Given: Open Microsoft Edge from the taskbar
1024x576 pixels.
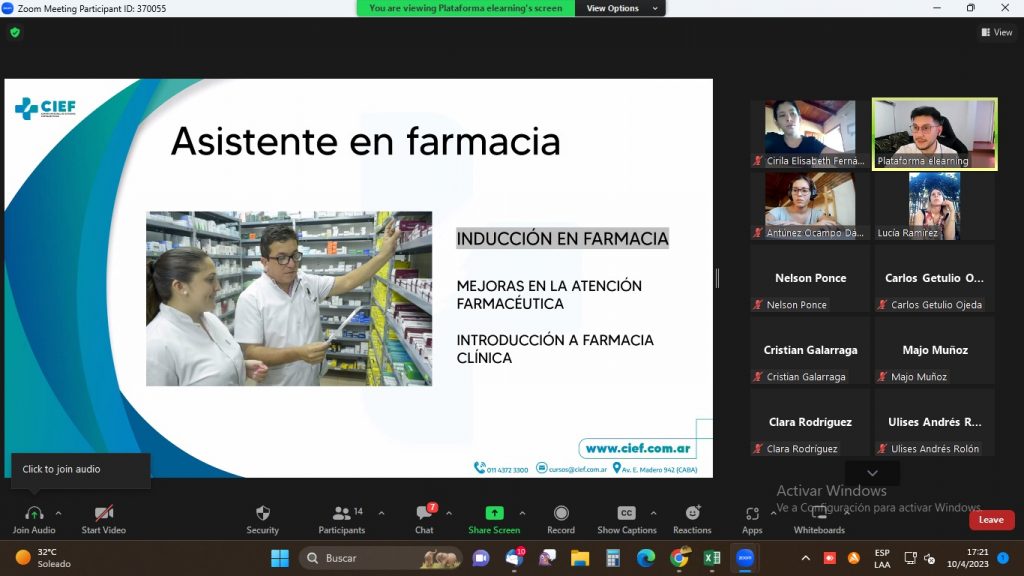Looking at the screenshot, I should coord(646,558).
